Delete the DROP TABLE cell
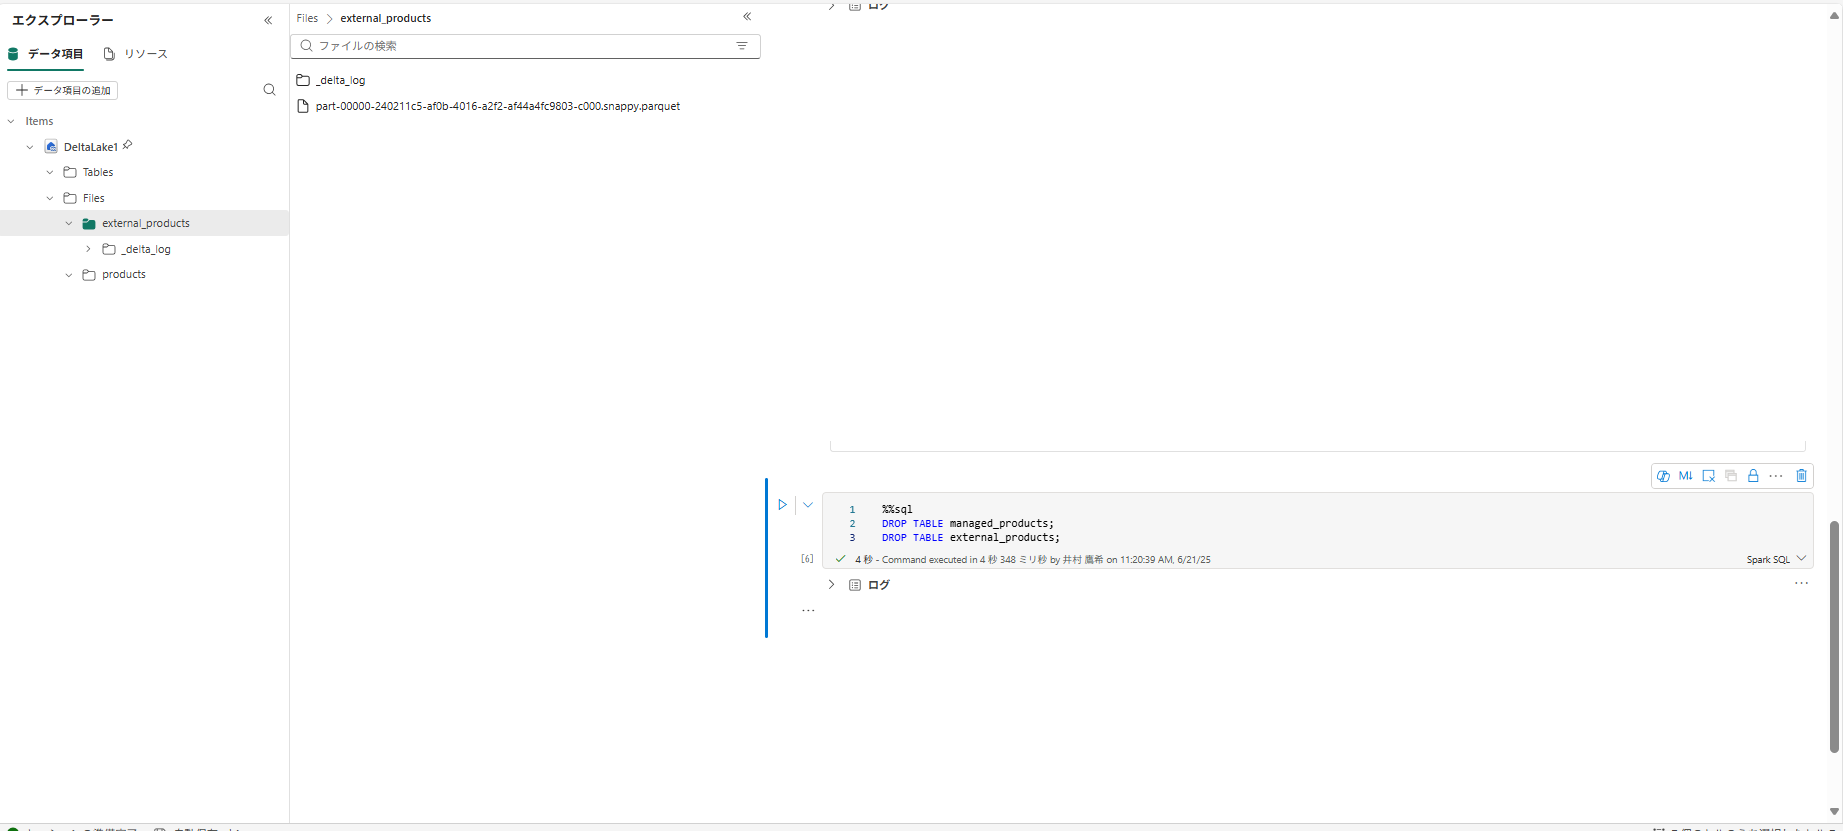 [x=1801, y=476]
